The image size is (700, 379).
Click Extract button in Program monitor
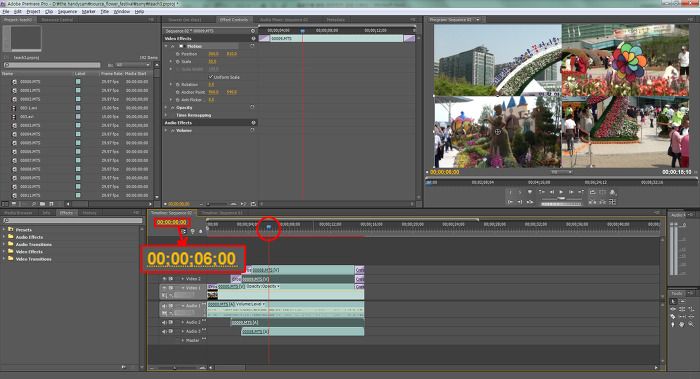[x=603, y=202]
